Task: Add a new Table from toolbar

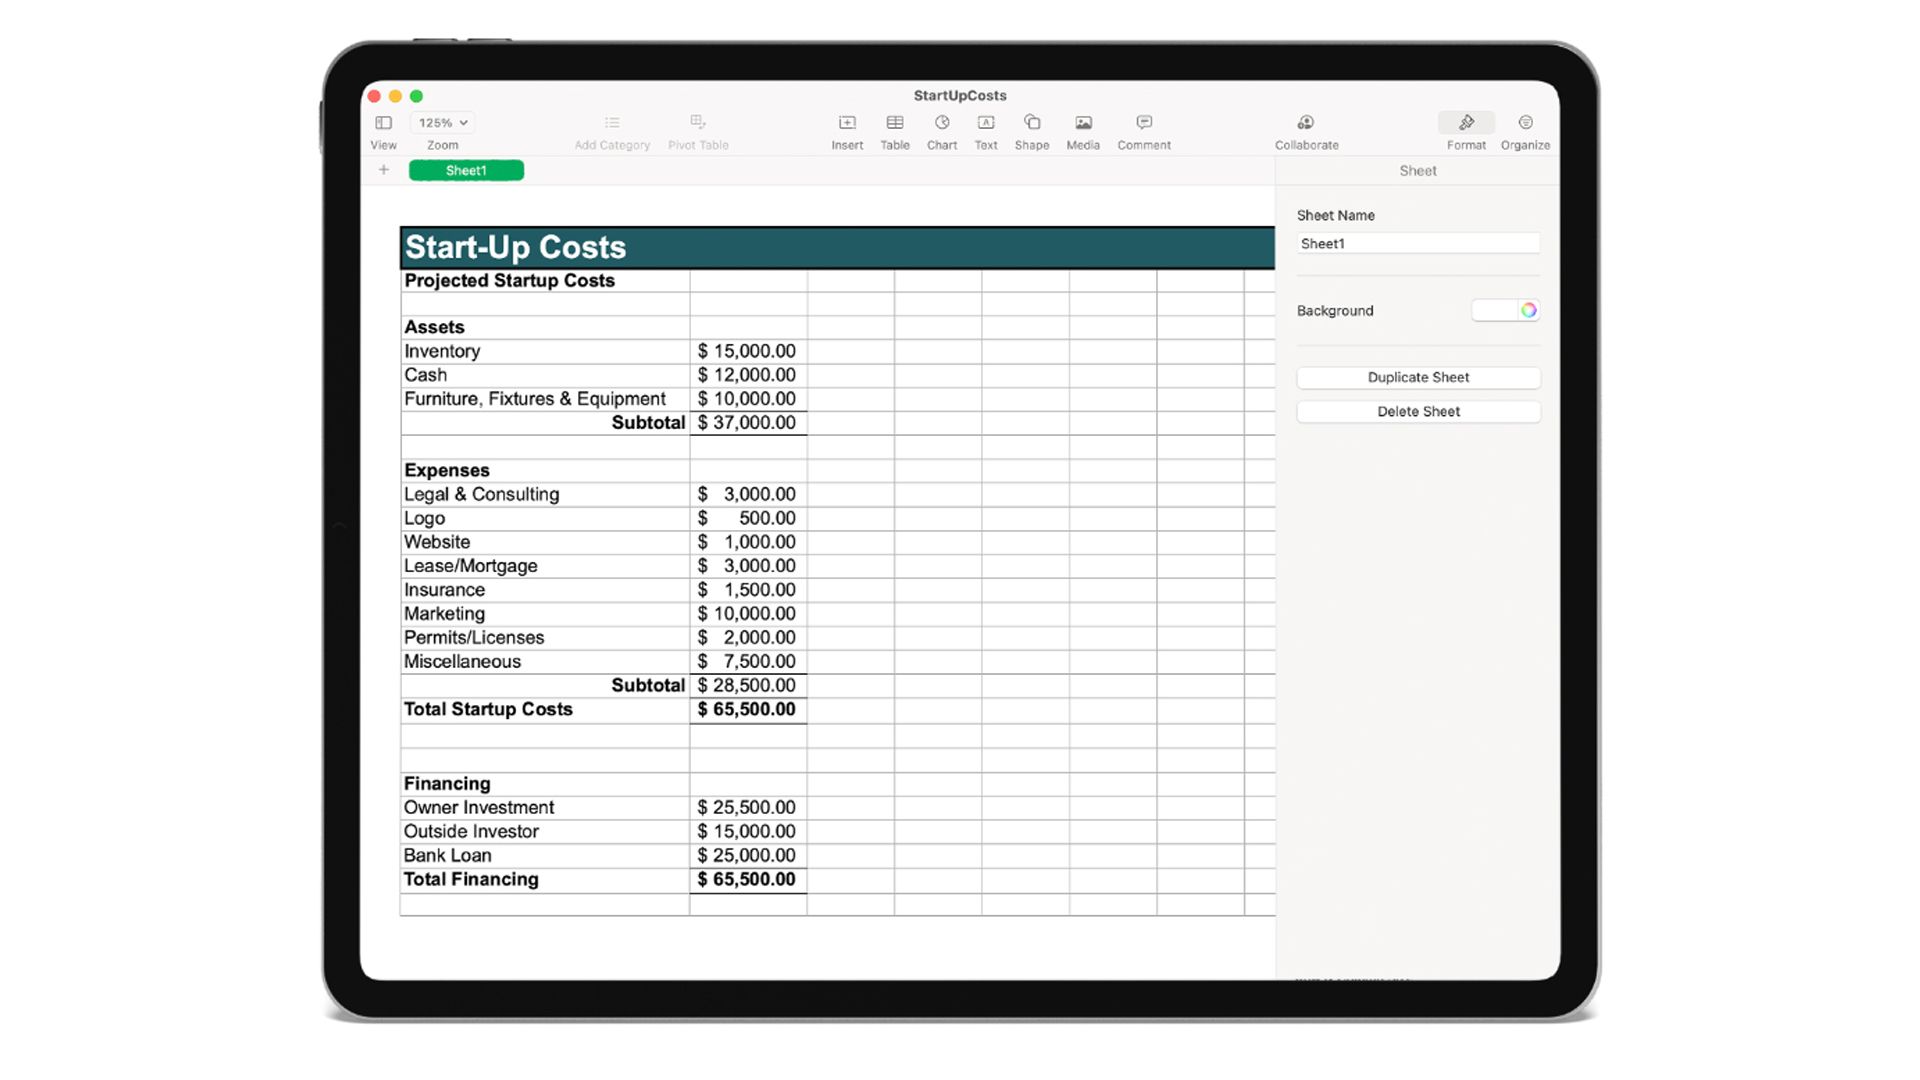Action: point(895,123)
